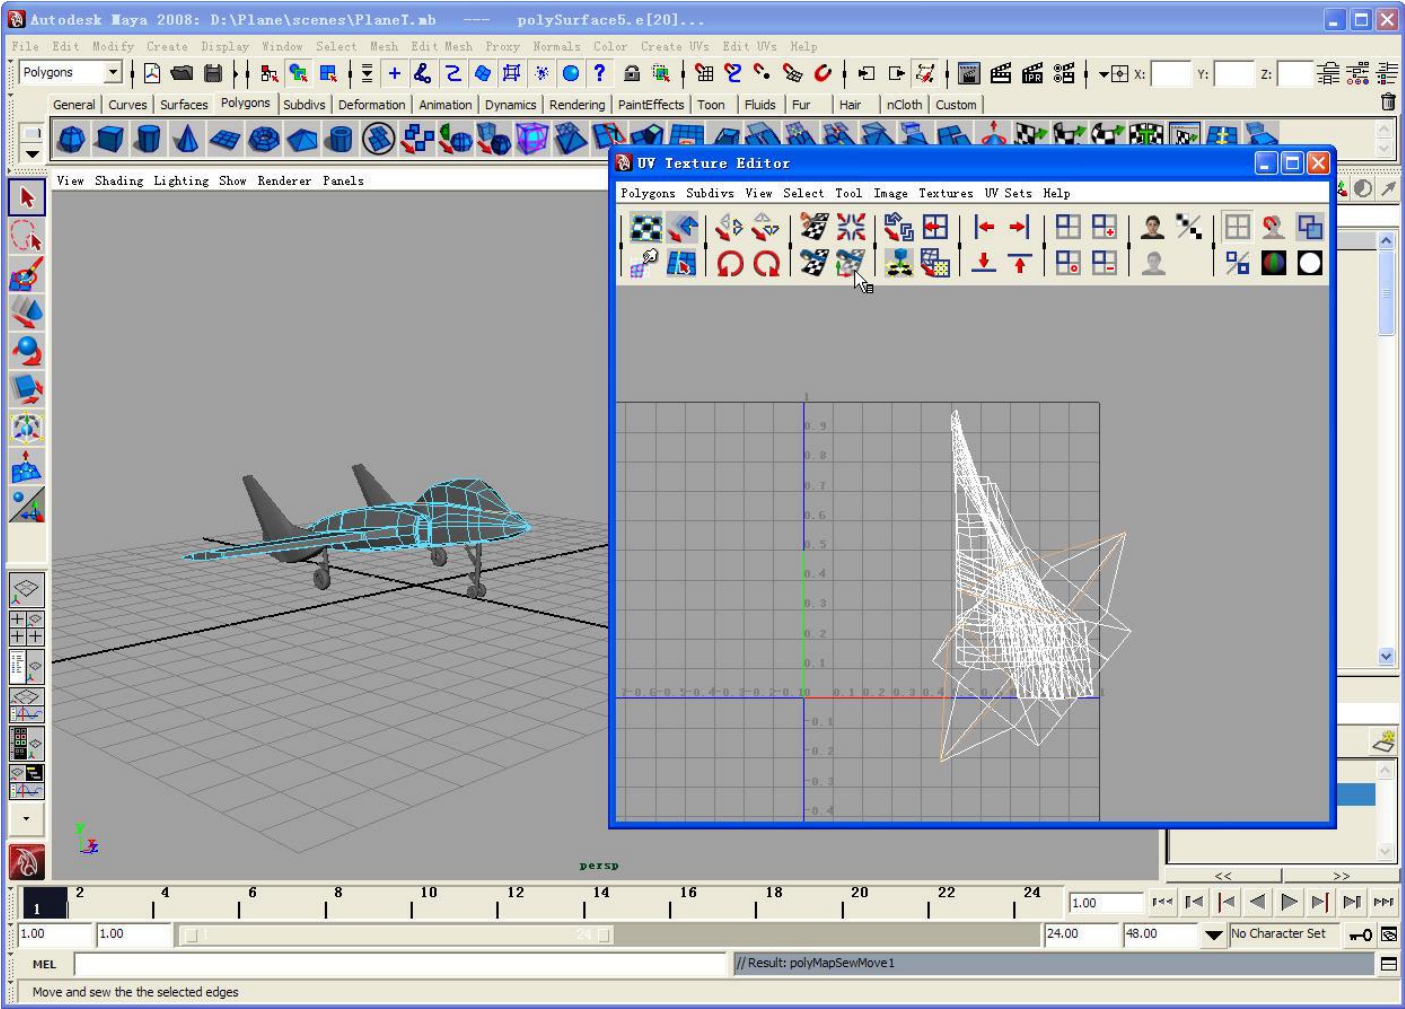This screenshot has width=1405, height=1009.
Task: Create a polygon cube from the shelf
Action: 110,138
